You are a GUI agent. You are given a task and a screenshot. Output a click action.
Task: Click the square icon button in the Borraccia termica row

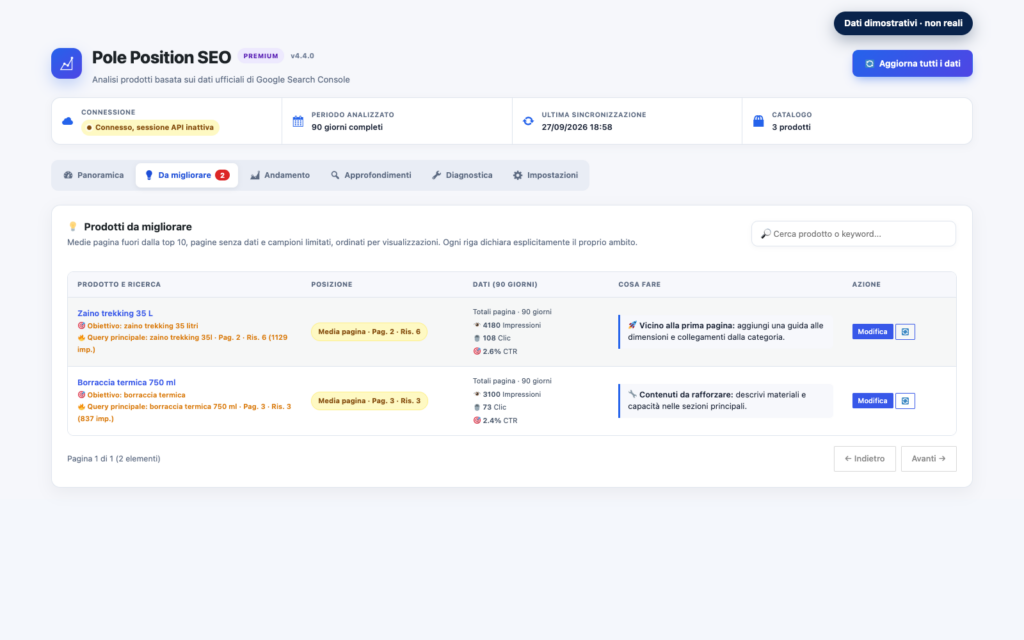[x=905, y=401]
